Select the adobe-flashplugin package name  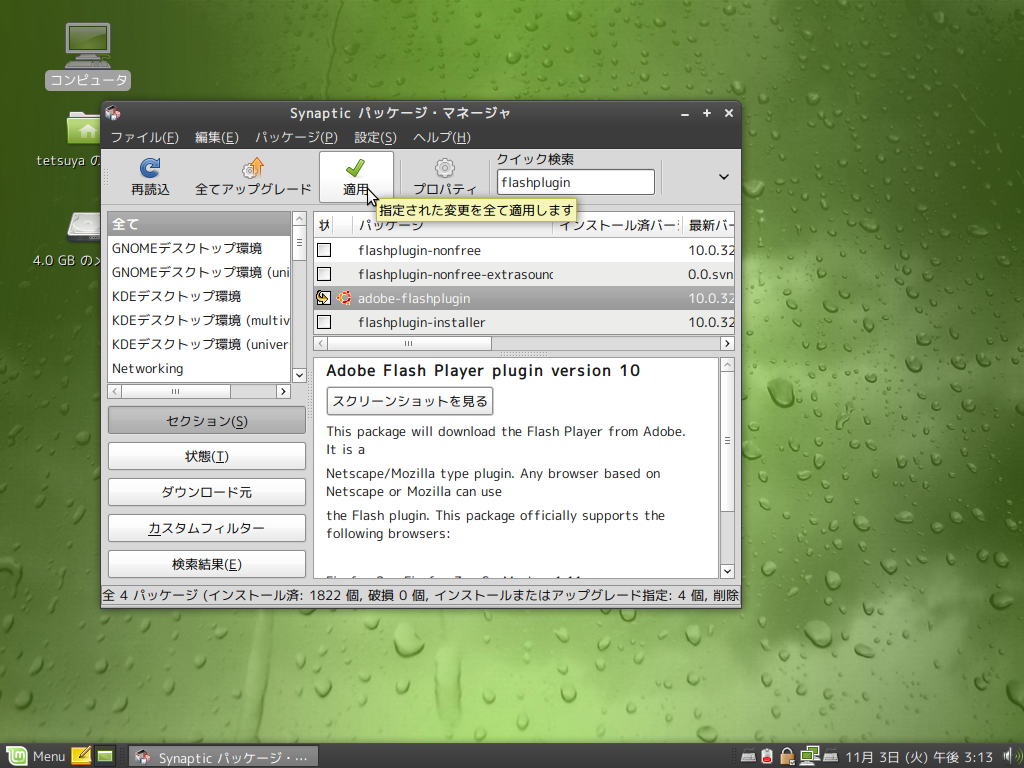tap(414, 299)
